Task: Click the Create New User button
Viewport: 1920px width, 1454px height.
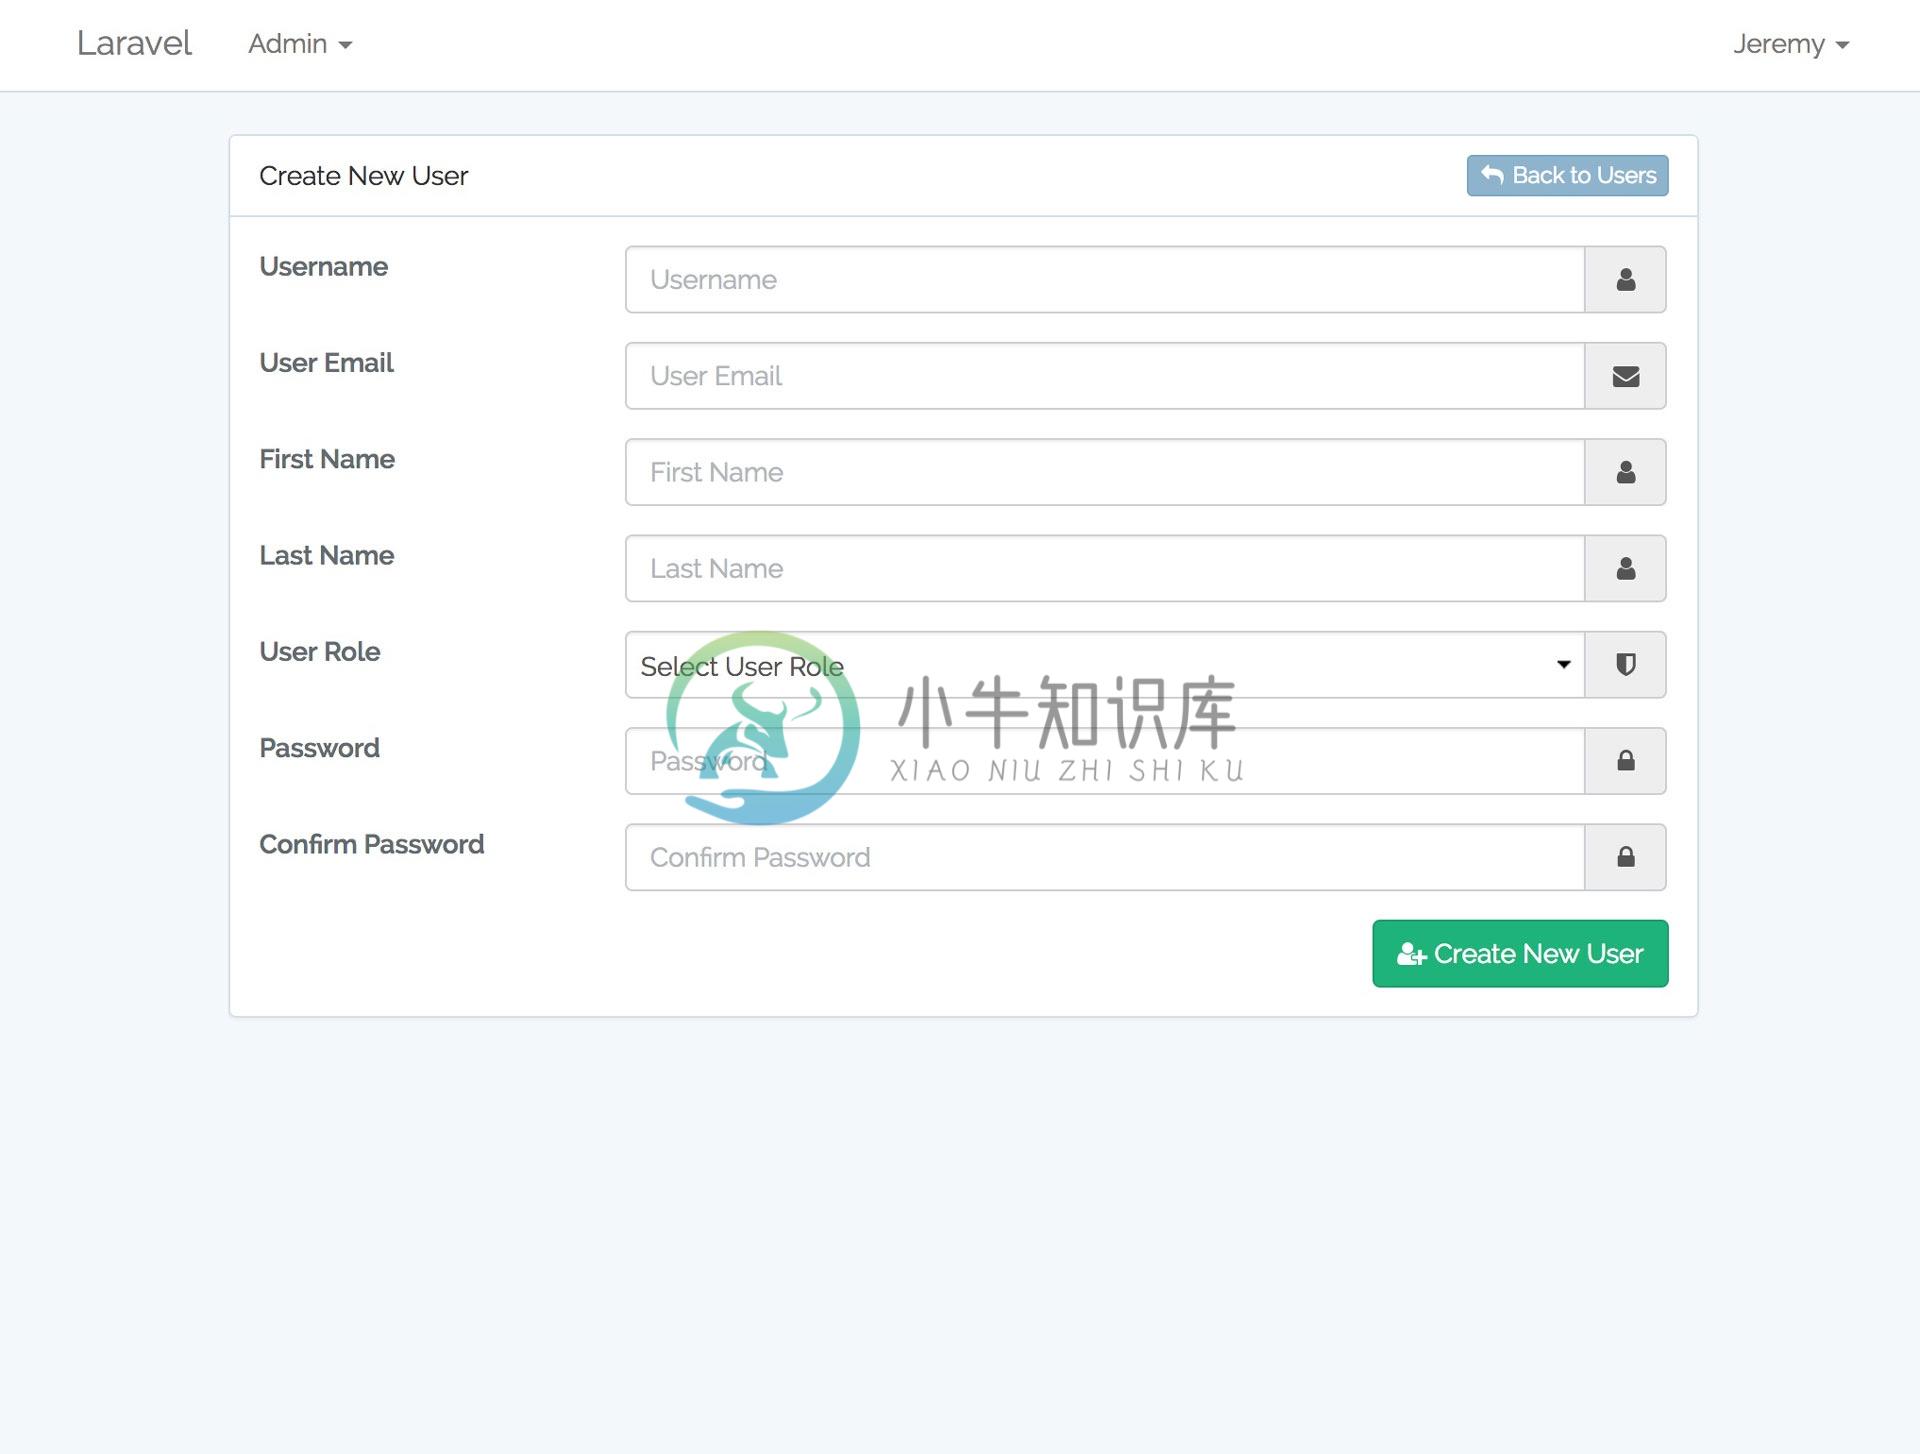Action: (x=1520, y=952)
